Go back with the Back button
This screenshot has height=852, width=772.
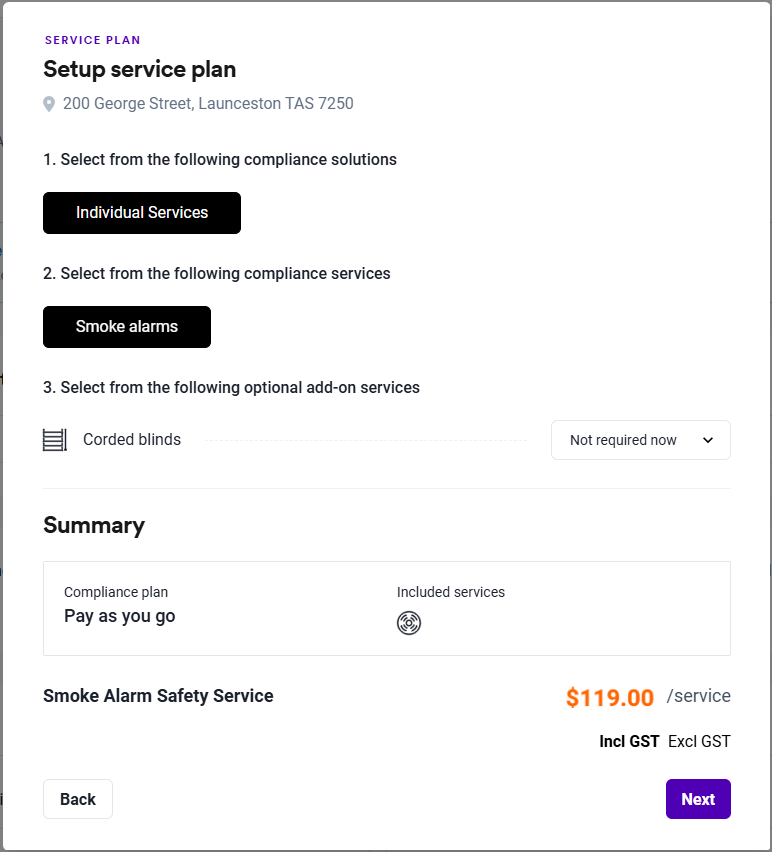click(78, 799)
